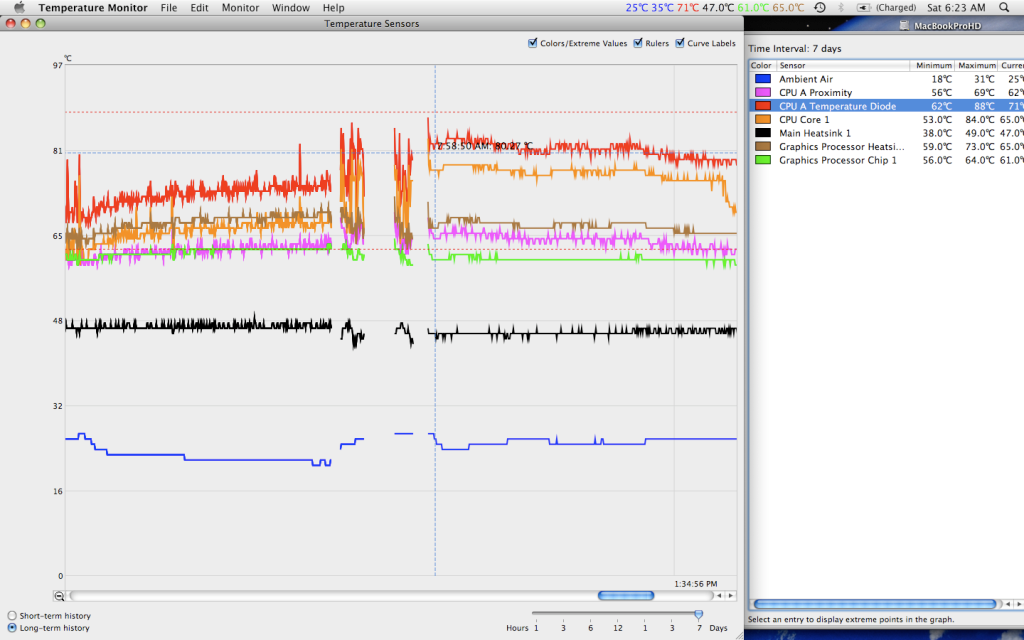Uncheck the Rulers checkbox
This screenshot has width=1024, height=640.
(638, 43)
